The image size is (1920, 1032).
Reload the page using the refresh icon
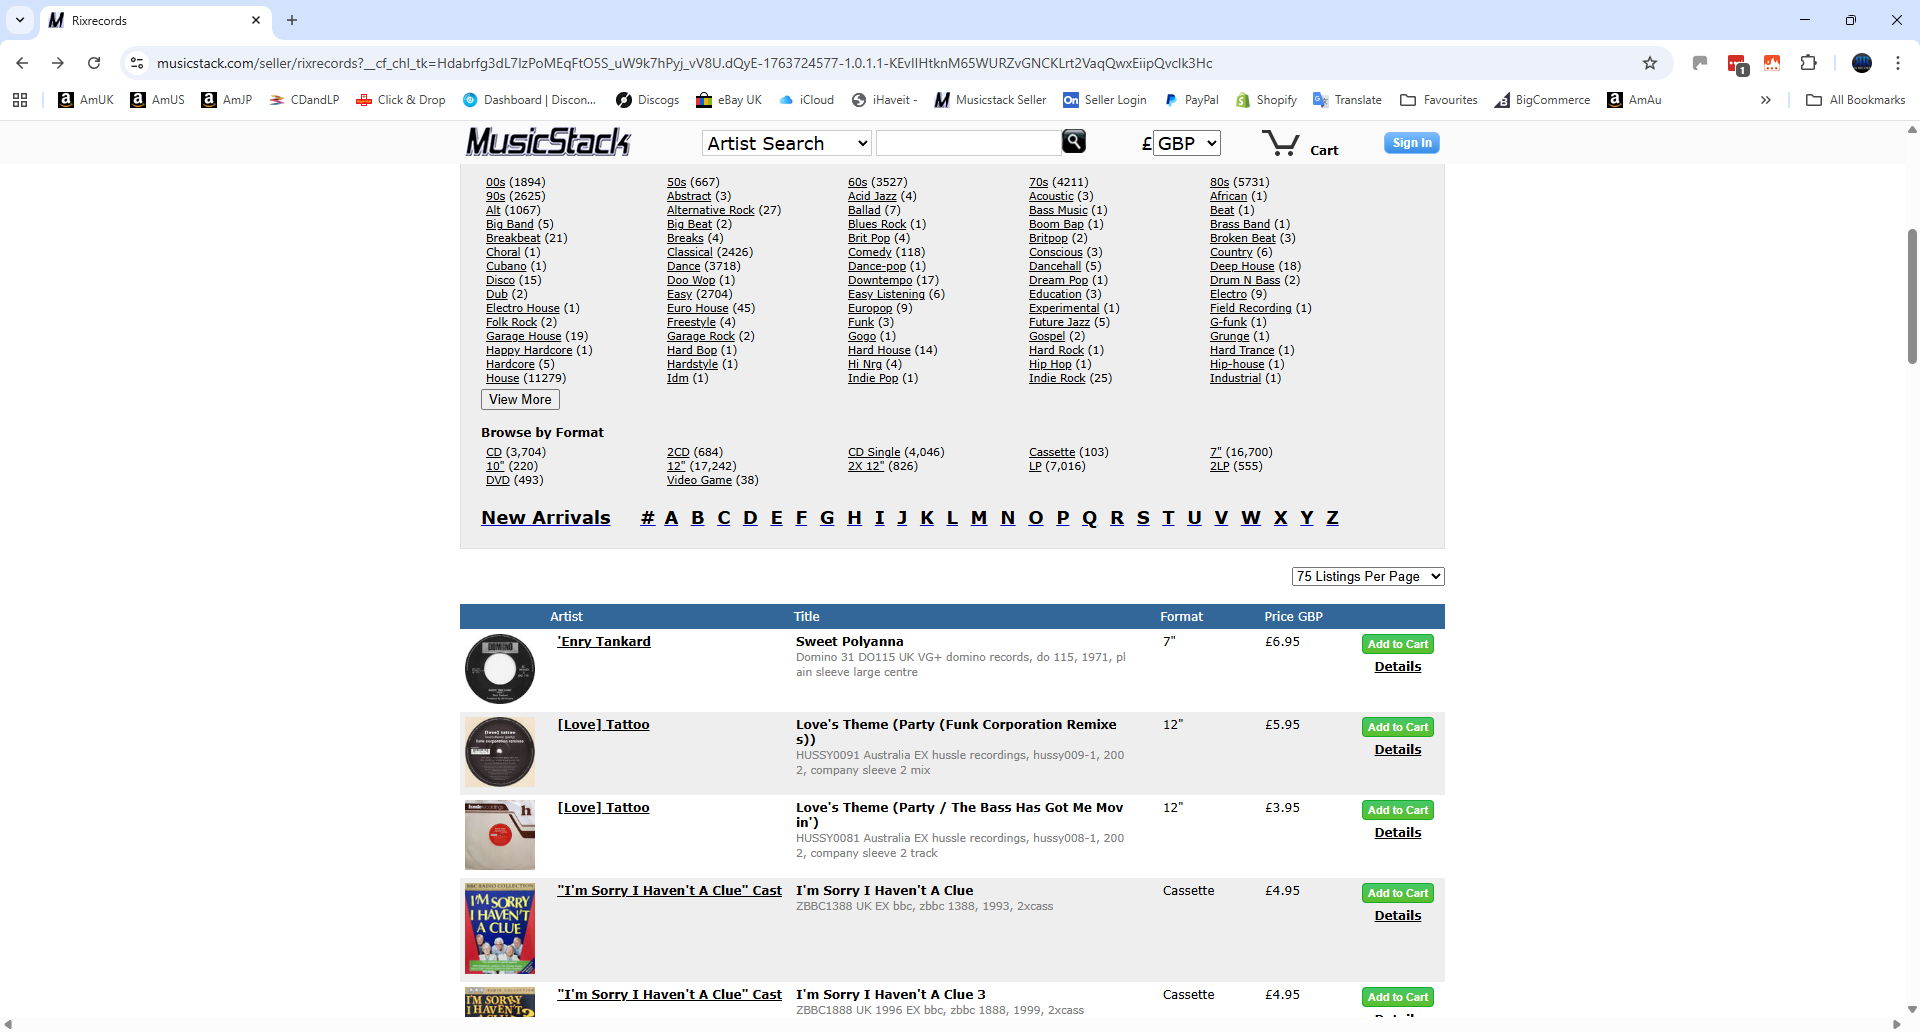coord(94,63)
